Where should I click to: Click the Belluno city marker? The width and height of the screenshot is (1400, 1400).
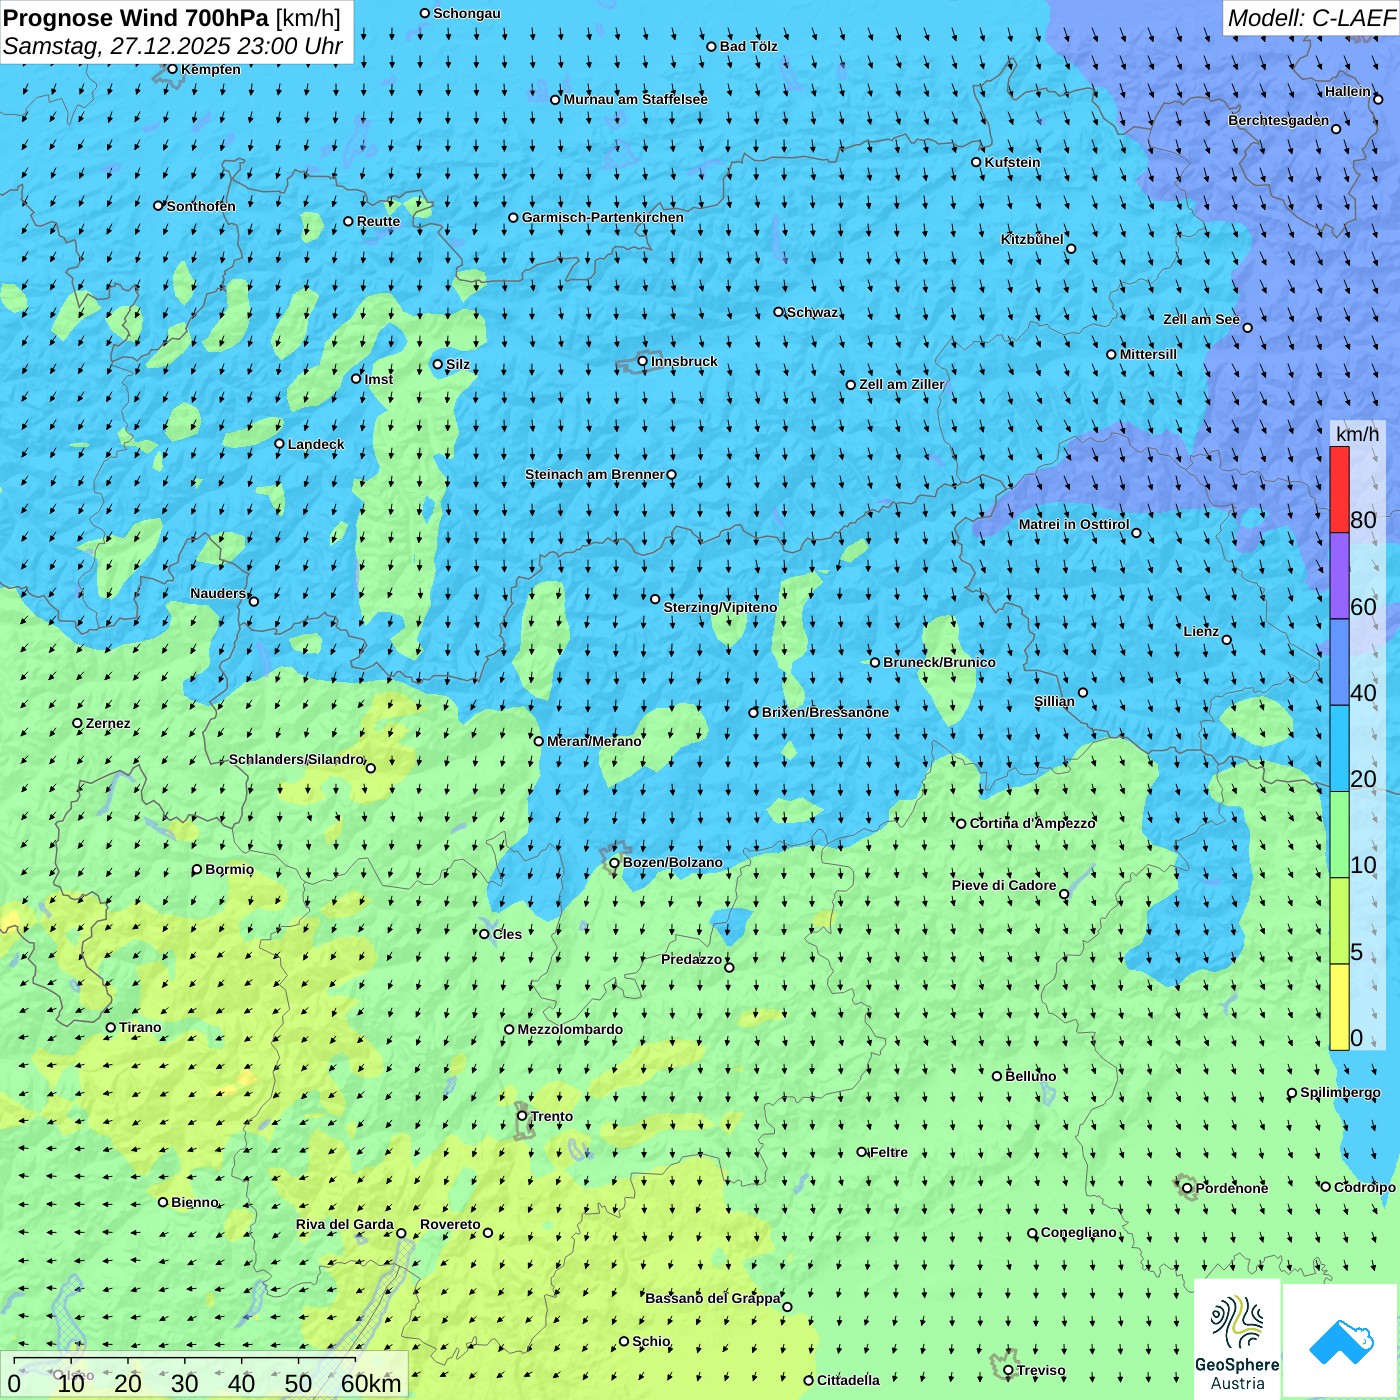point(997,1076)
